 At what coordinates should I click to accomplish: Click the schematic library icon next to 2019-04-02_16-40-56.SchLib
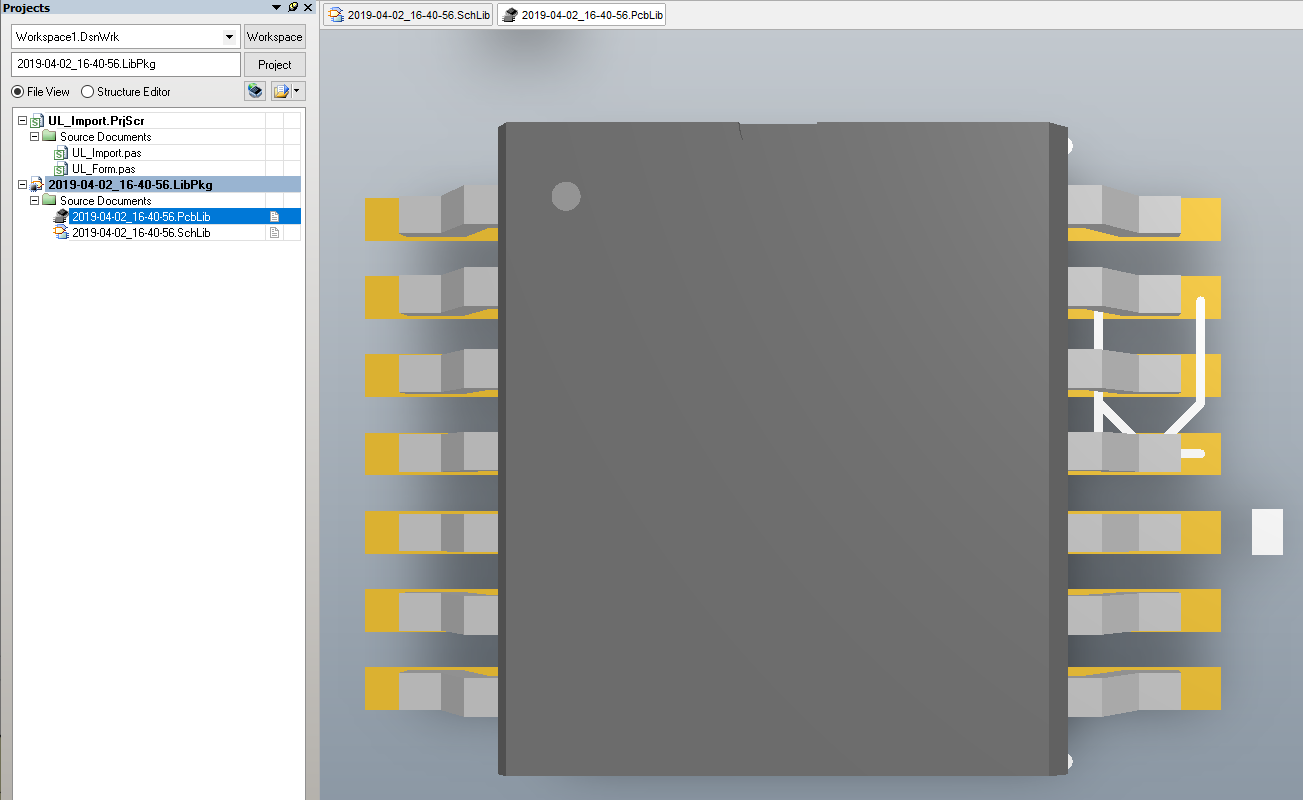[62, 232]
